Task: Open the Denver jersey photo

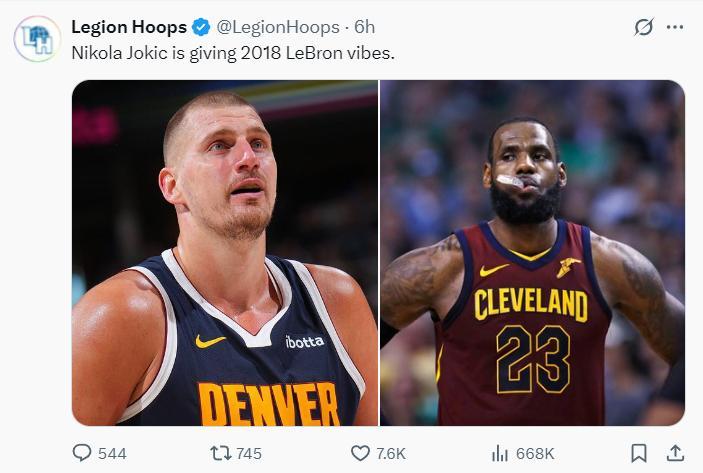Action: point(225,253)
